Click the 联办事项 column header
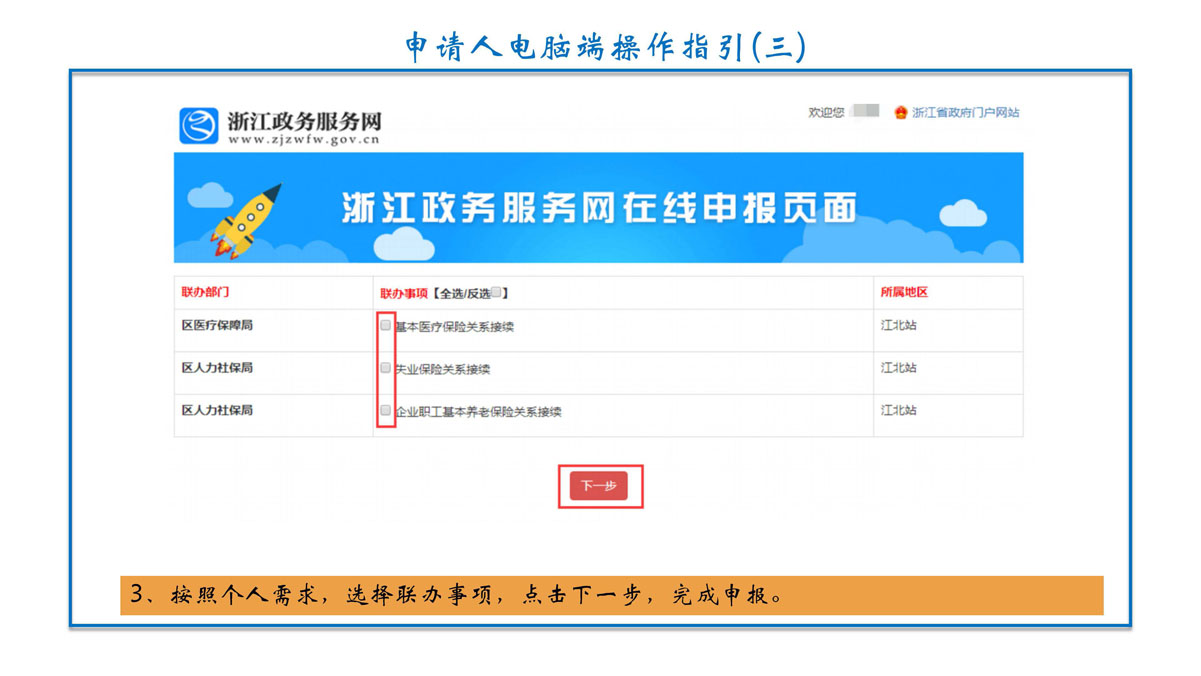This screenshot has width=1201, height=676. click(404, 293)
